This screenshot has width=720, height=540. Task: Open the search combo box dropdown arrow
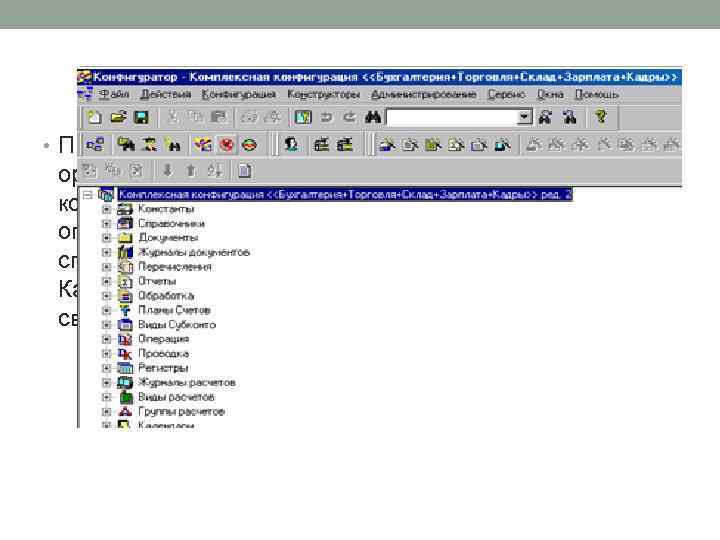pos(524,118)
